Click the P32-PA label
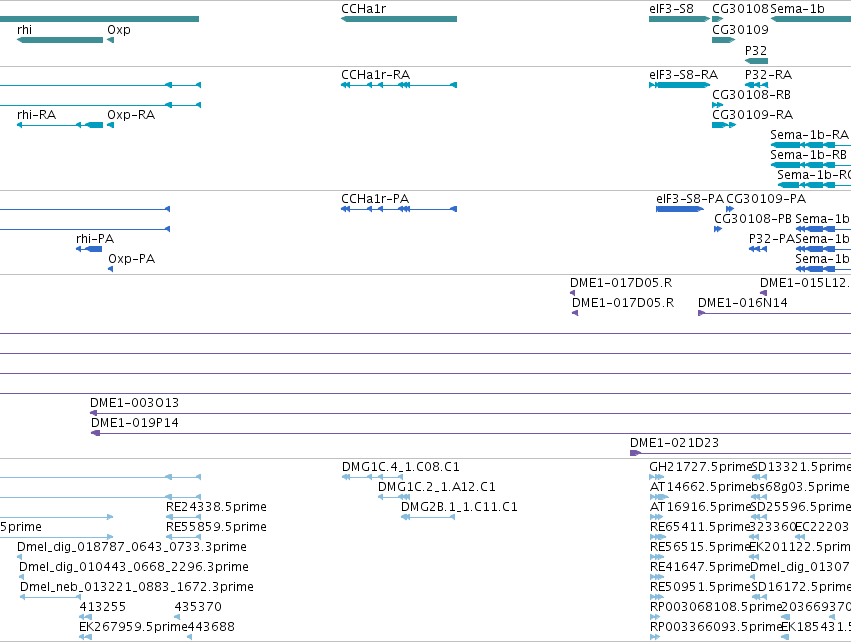 tap(772, 239)
